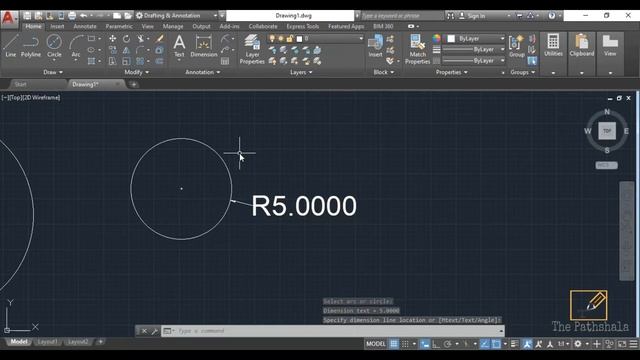Open the Clipboard panel button
This screenshot has width=640, height=360.
click(x=582, y=46)
